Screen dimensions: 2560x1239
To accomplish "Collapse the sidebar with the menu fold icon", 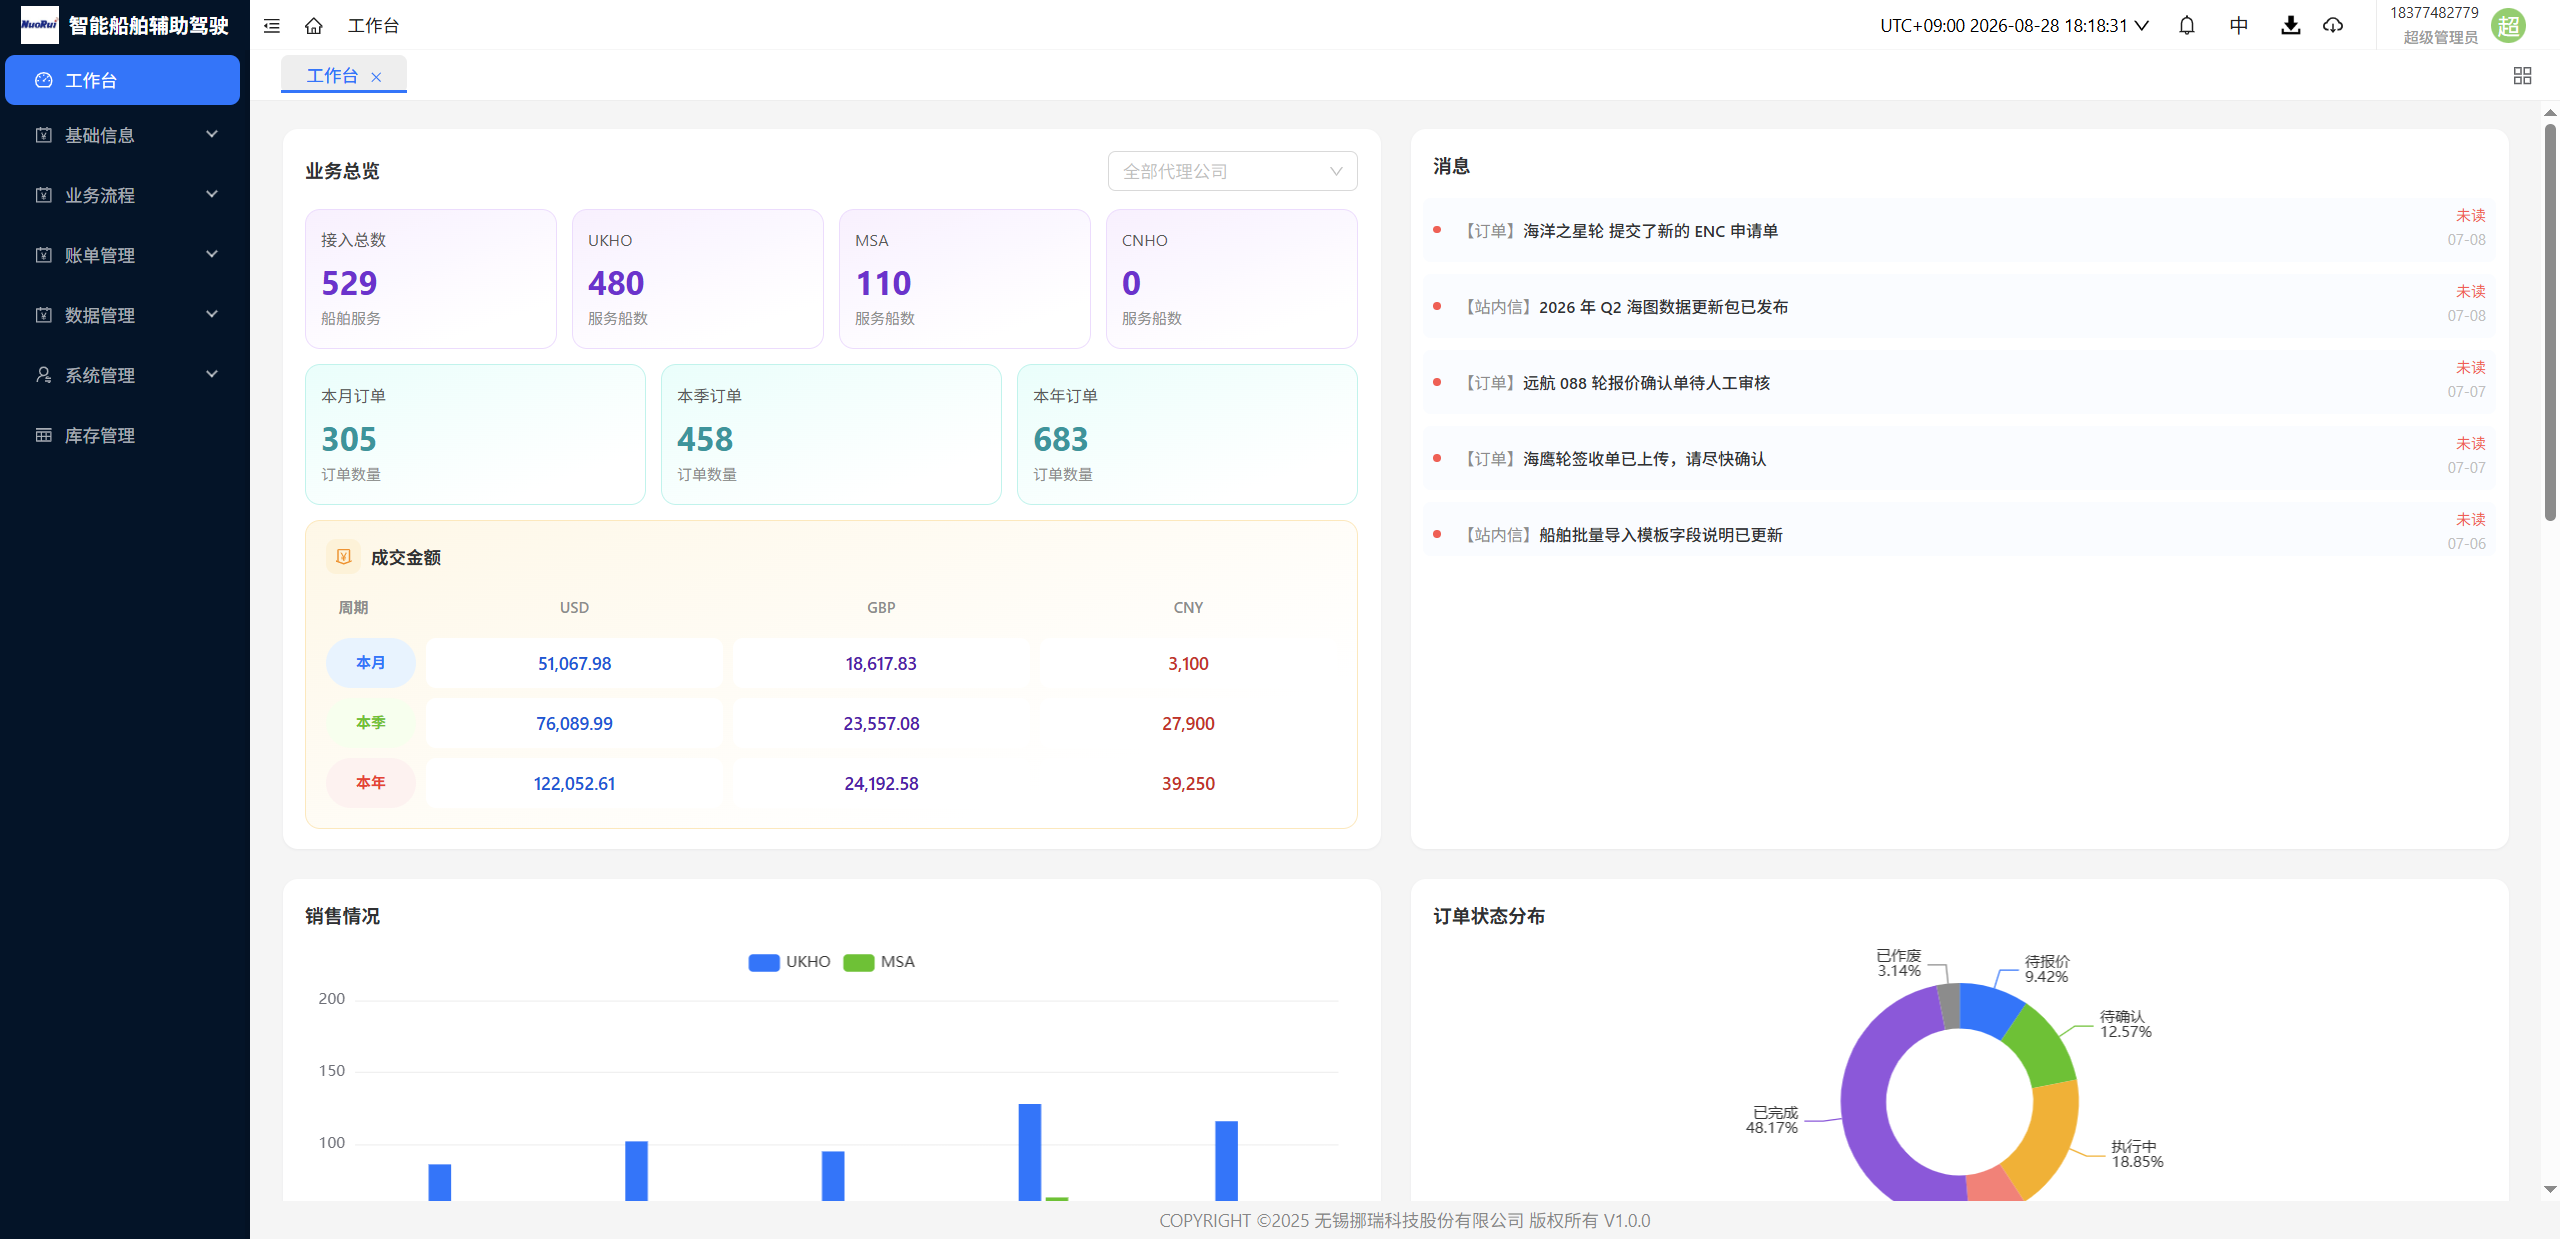I will (x=271, y=26).
